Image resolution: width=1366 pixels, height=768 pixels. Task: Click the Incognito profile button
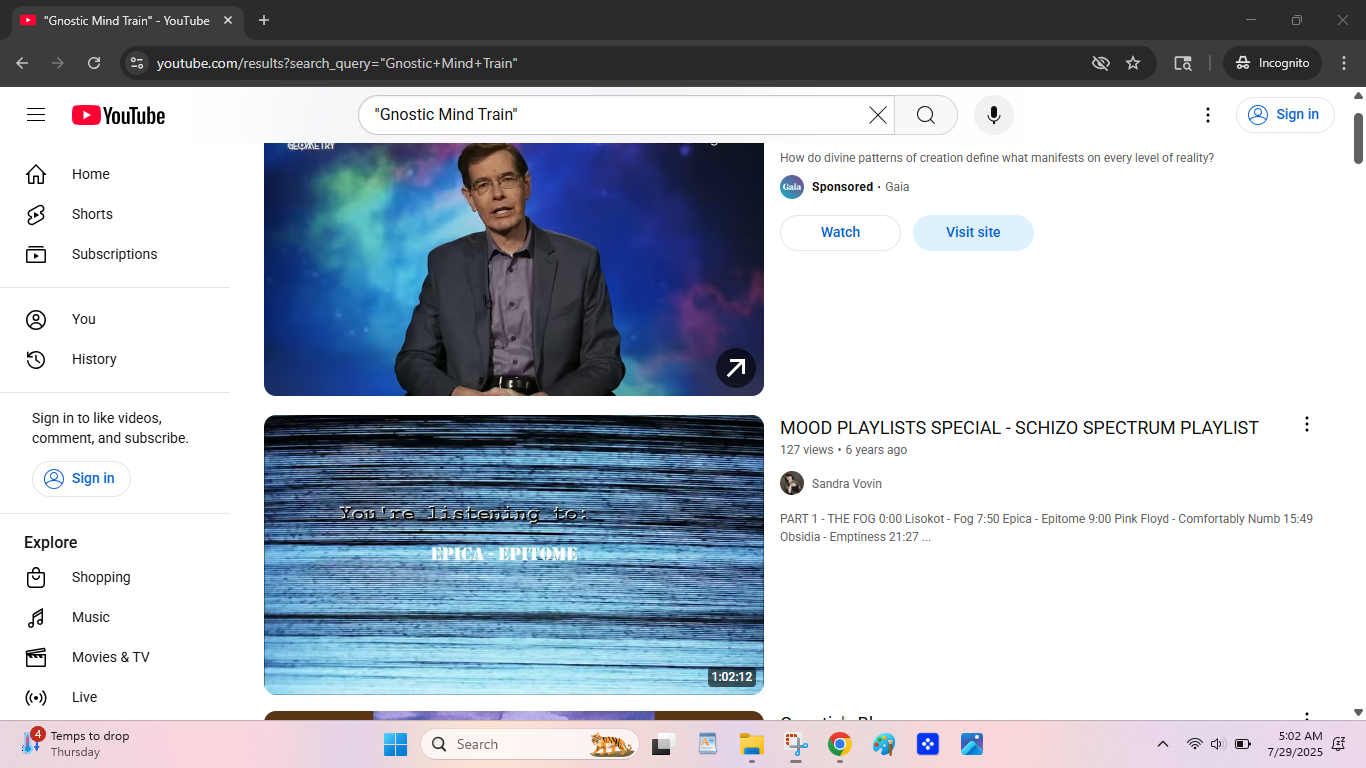[1273, 63]
